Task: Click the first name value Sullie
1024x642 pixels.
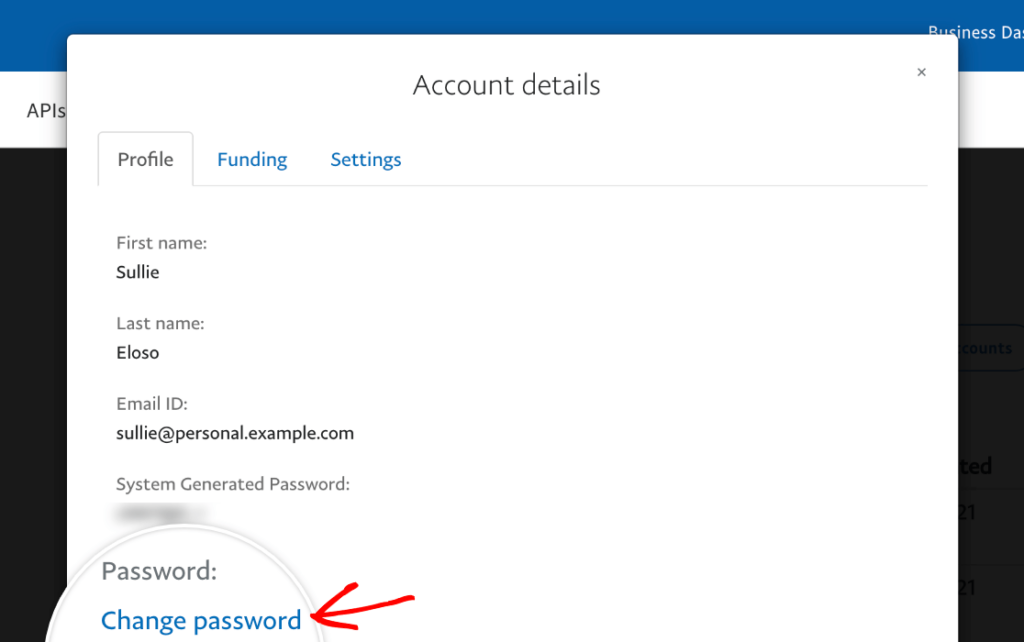Action: pyautogui.click(x=138, y=272)
